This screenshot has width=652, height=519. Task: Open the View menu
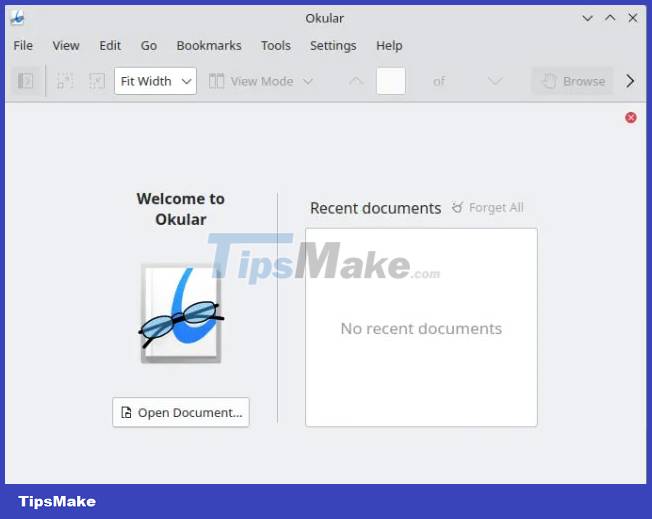66,45
